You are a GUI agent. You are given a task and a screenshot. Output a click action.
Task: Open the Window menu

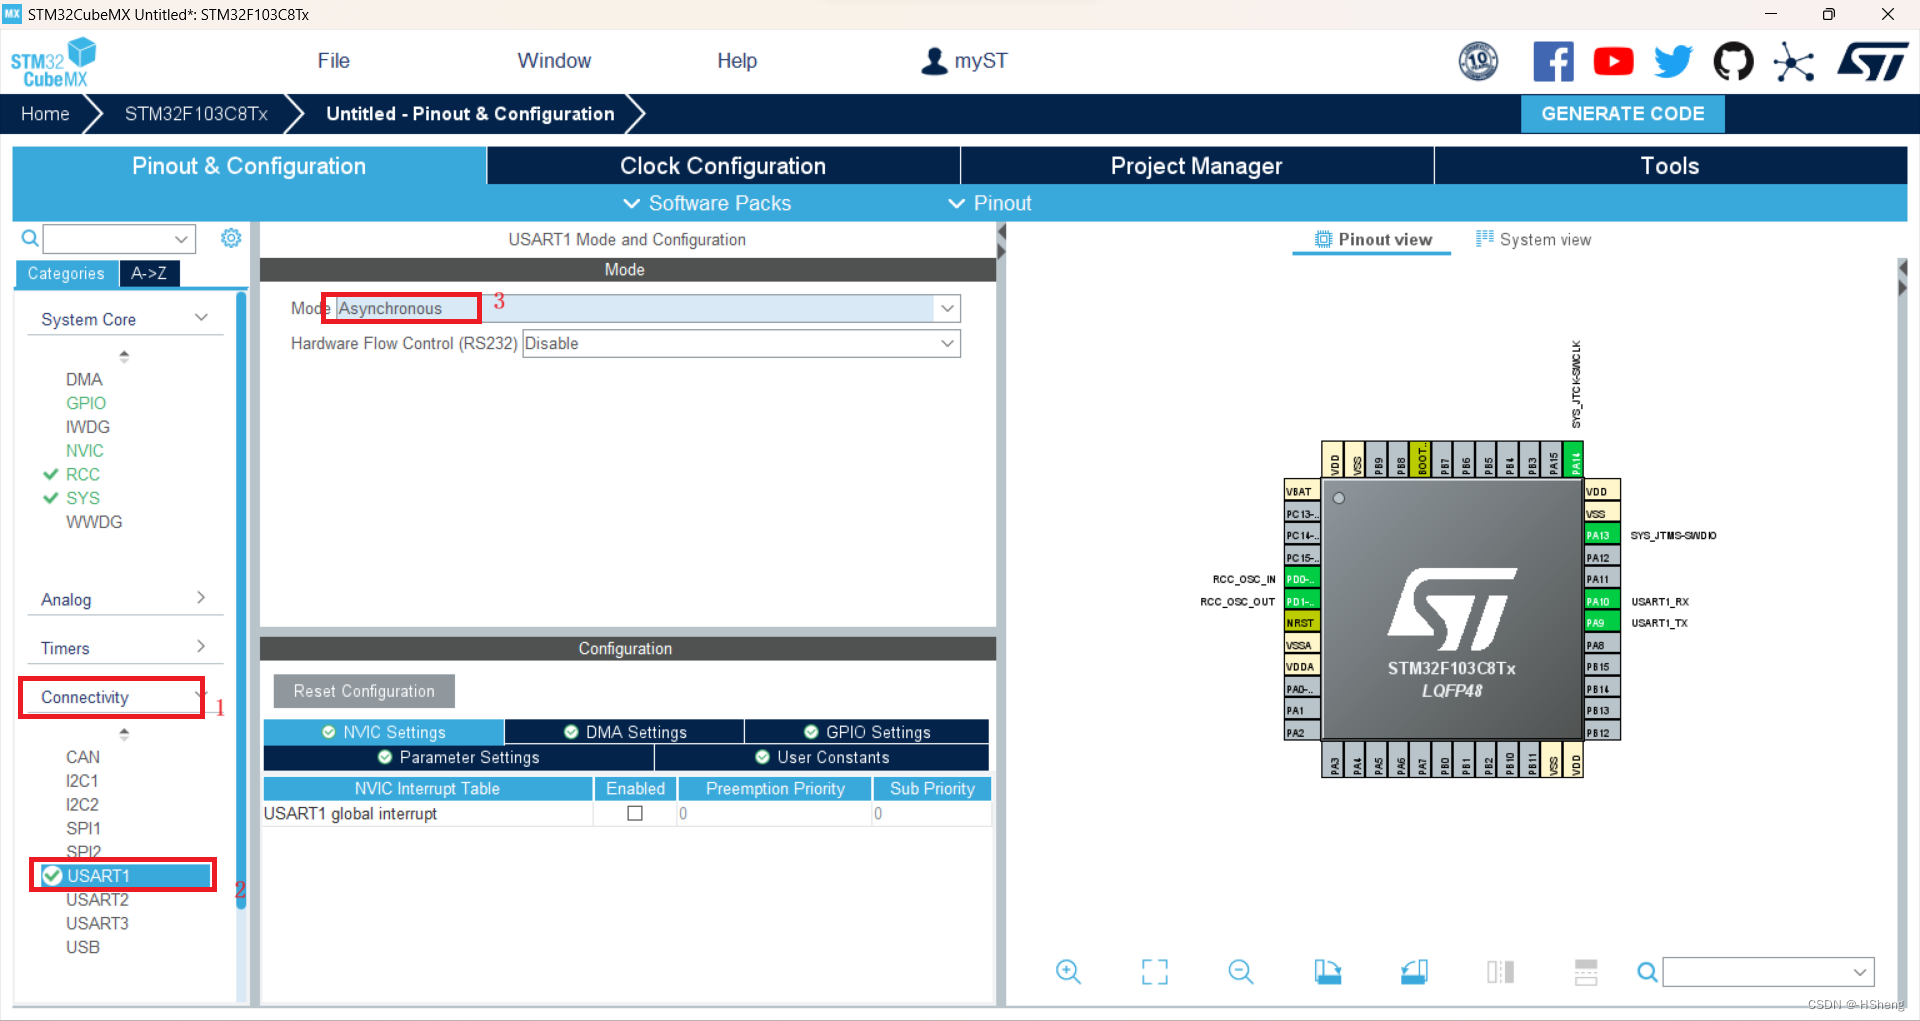554,60
